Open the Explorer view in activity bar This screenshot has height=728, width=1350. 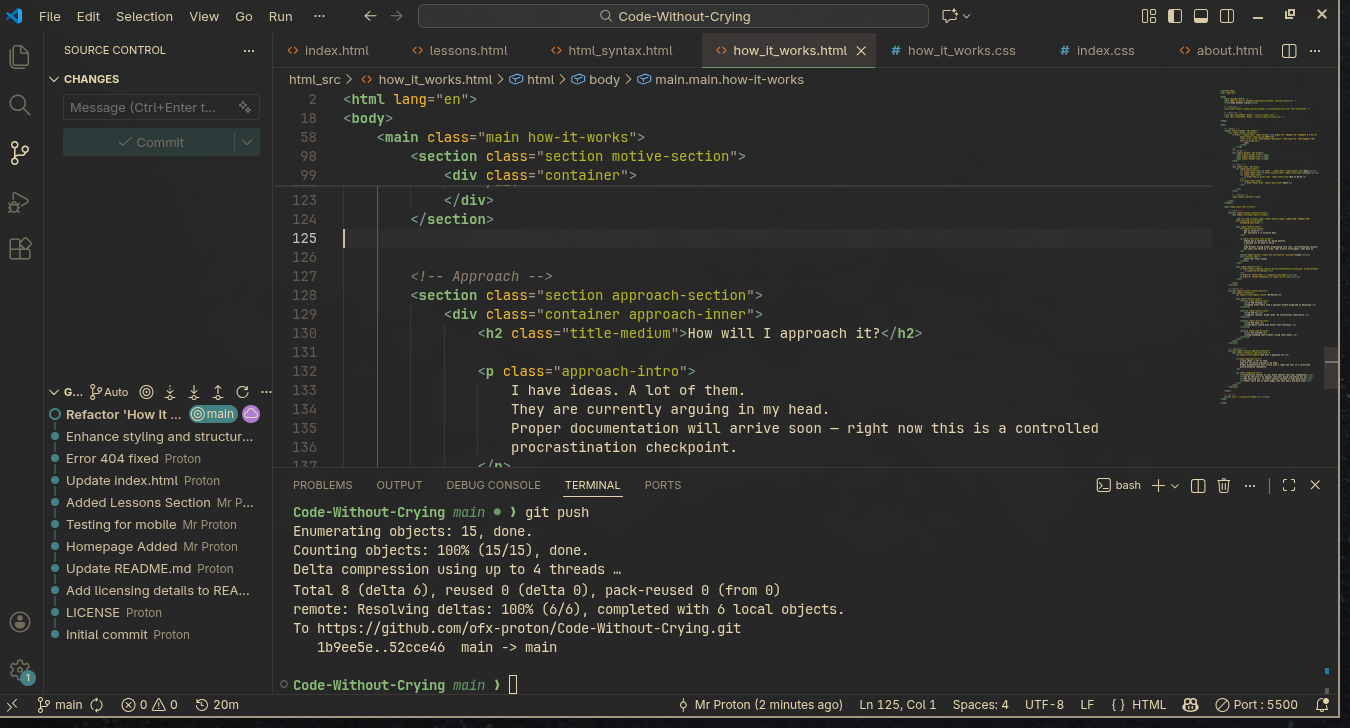coord(20,57)
